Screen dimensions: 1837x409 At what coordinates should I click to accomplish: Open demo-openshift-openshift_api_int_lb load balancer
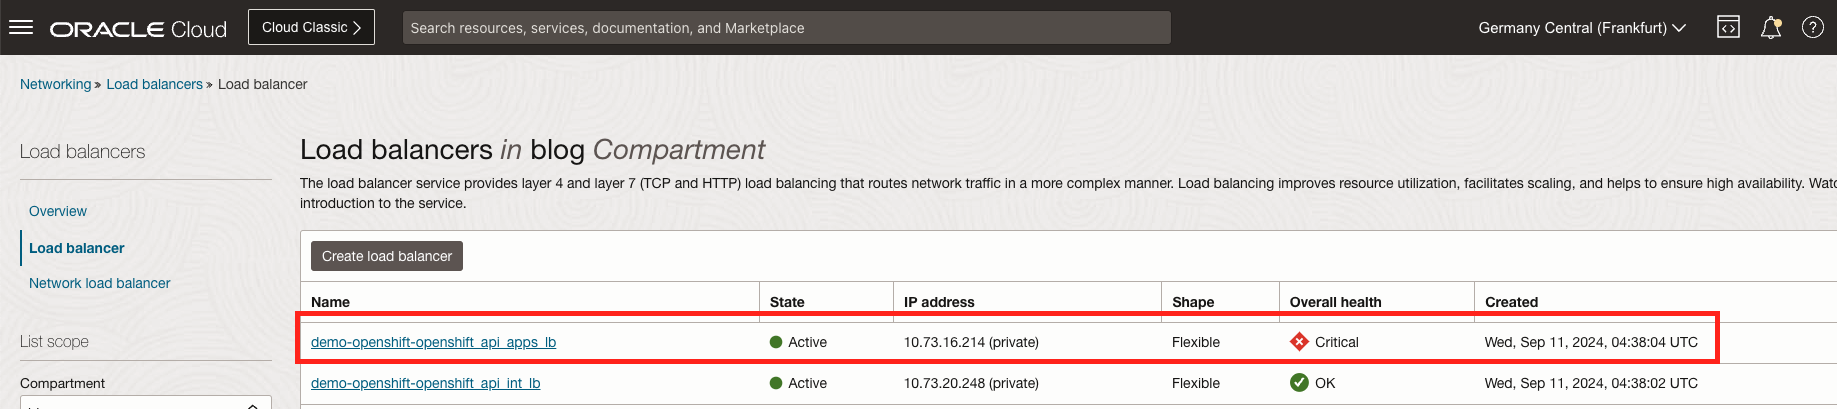pyautogui.click(x=425, y=383)
